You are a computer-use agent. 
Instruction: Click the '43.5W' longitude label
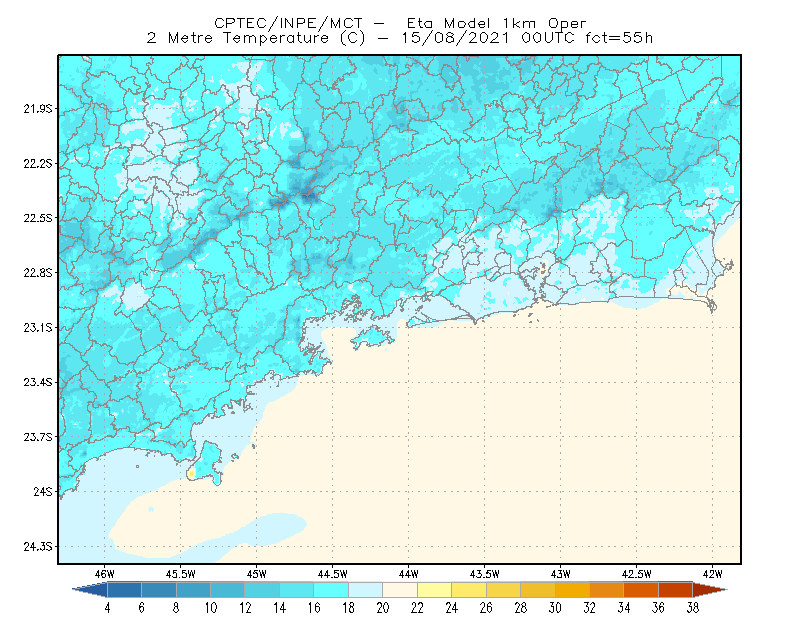coord(484,574)
